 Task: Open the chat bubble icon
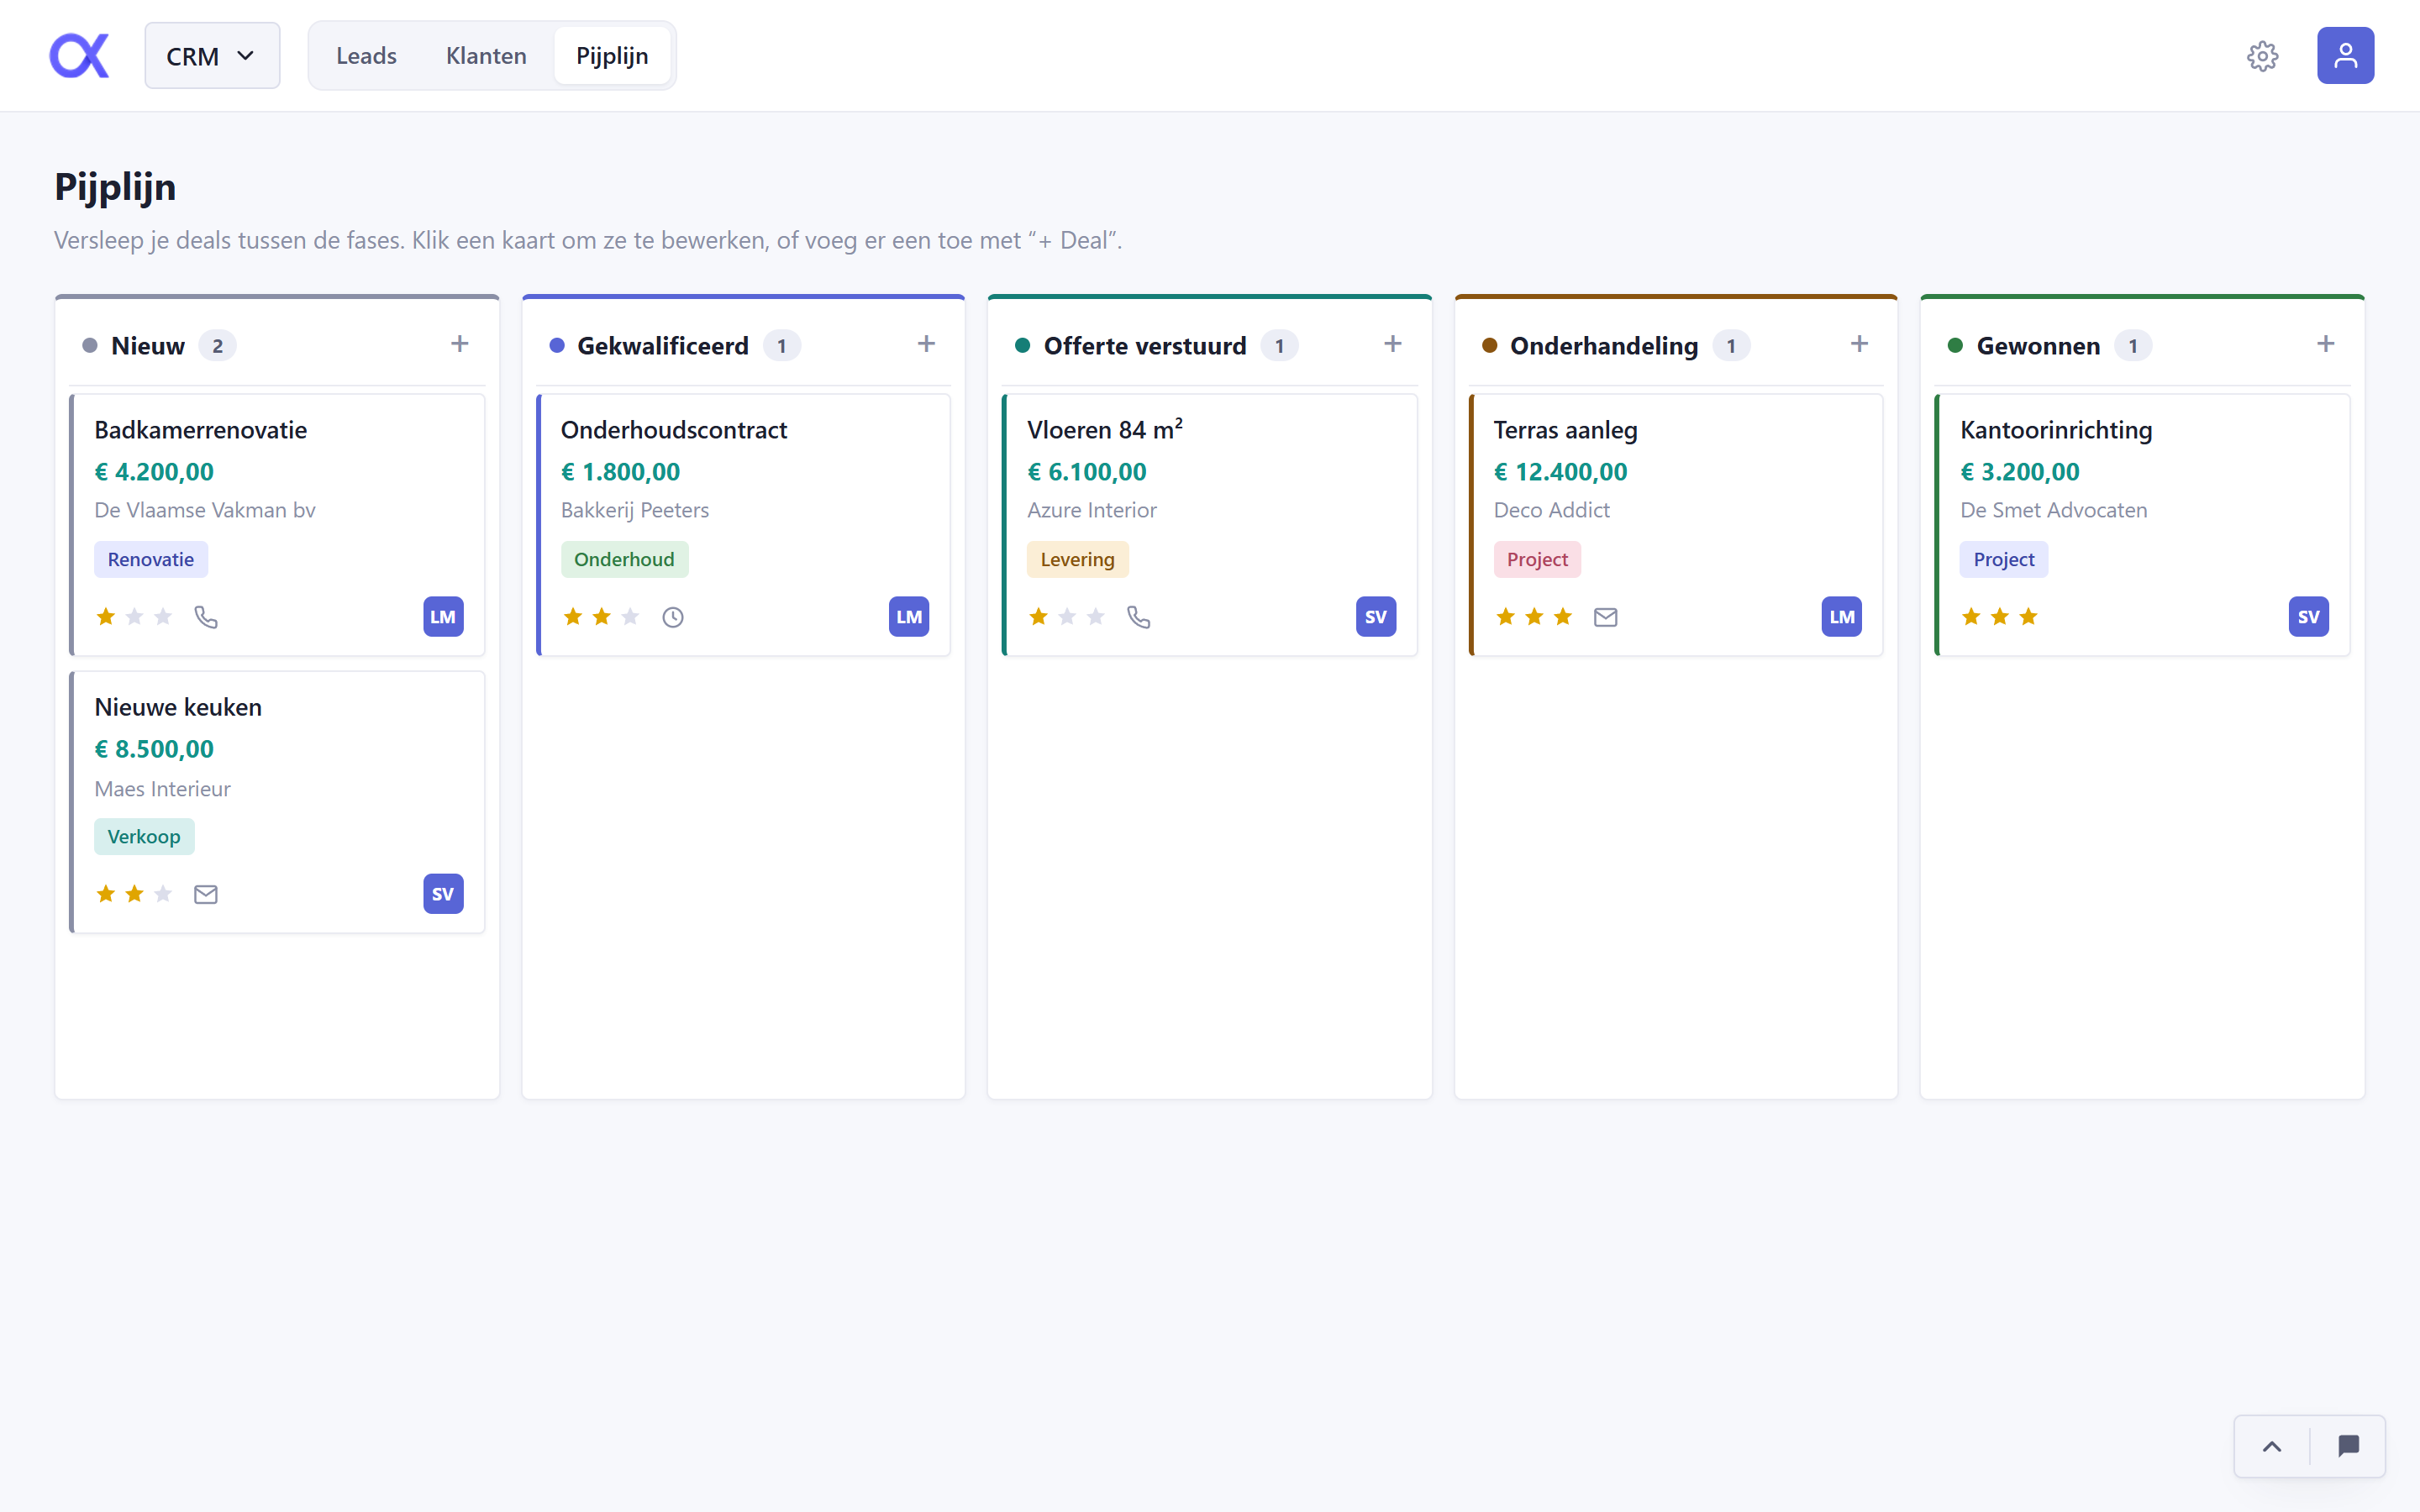[2349, 1446]
